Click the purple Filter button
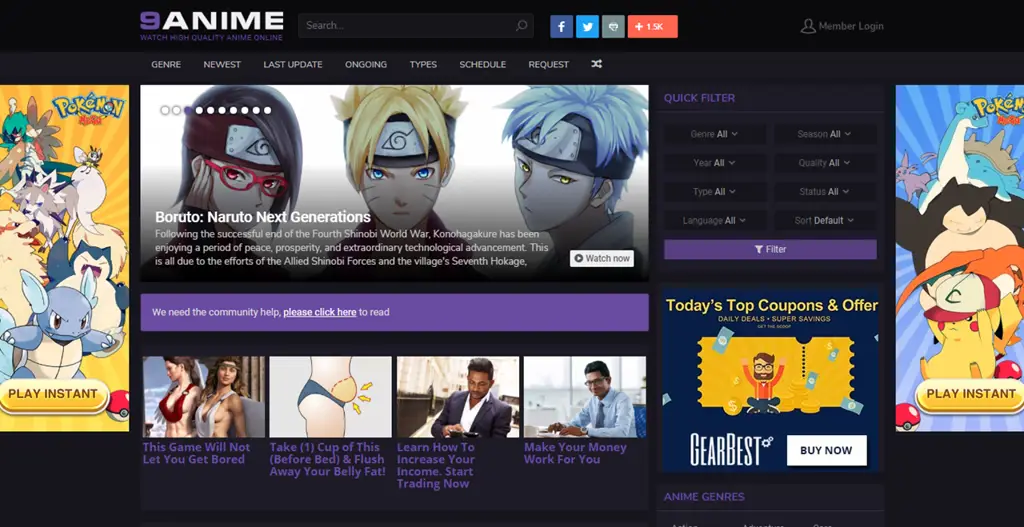 (770, 249)
